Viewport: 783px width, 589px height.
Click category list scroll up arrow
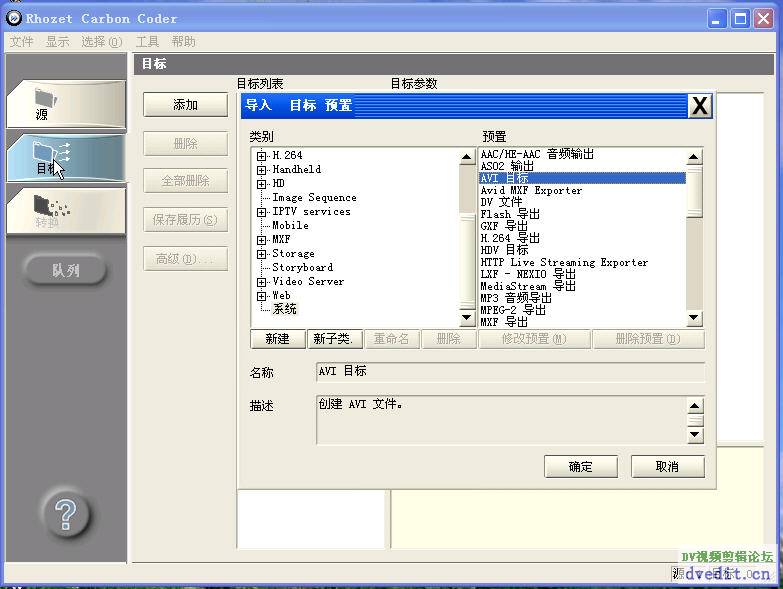click(x=466, y=158)
